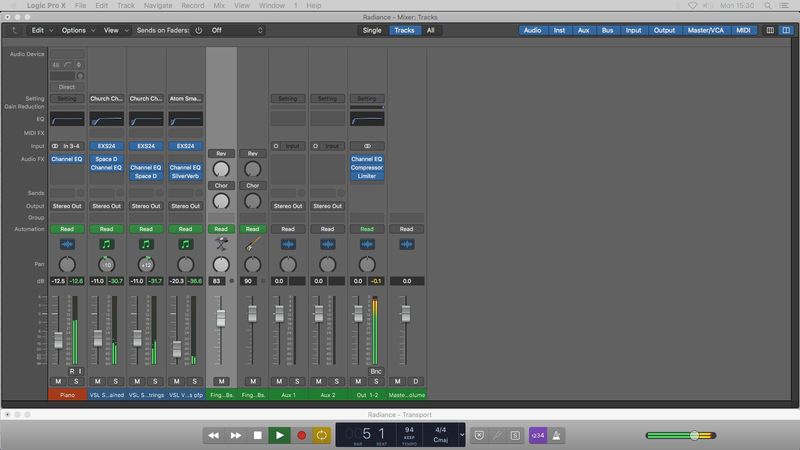Click the Piano audio waveform track icon
This screenshot has height=450, width=800.
[x=67, y=244]
